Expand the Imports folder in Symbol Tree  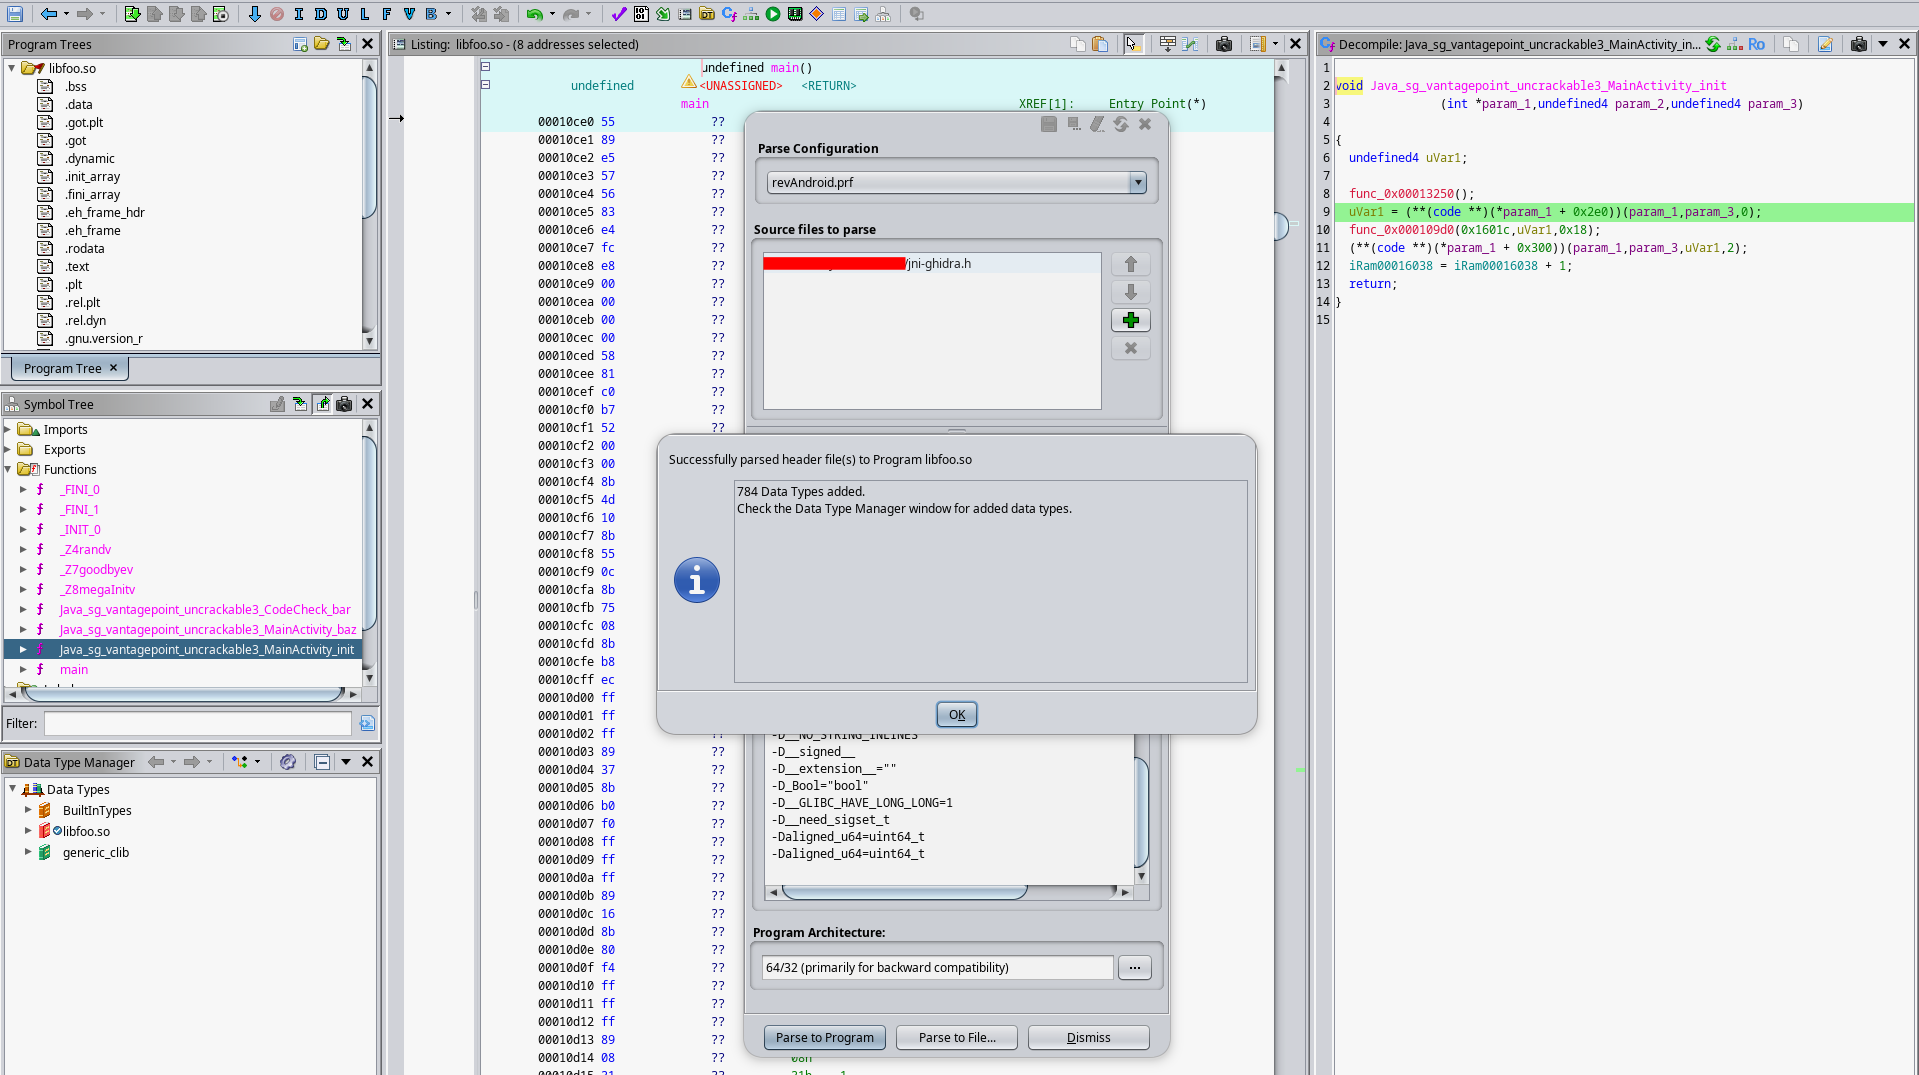pyautogui.click(x=8, y=429)
